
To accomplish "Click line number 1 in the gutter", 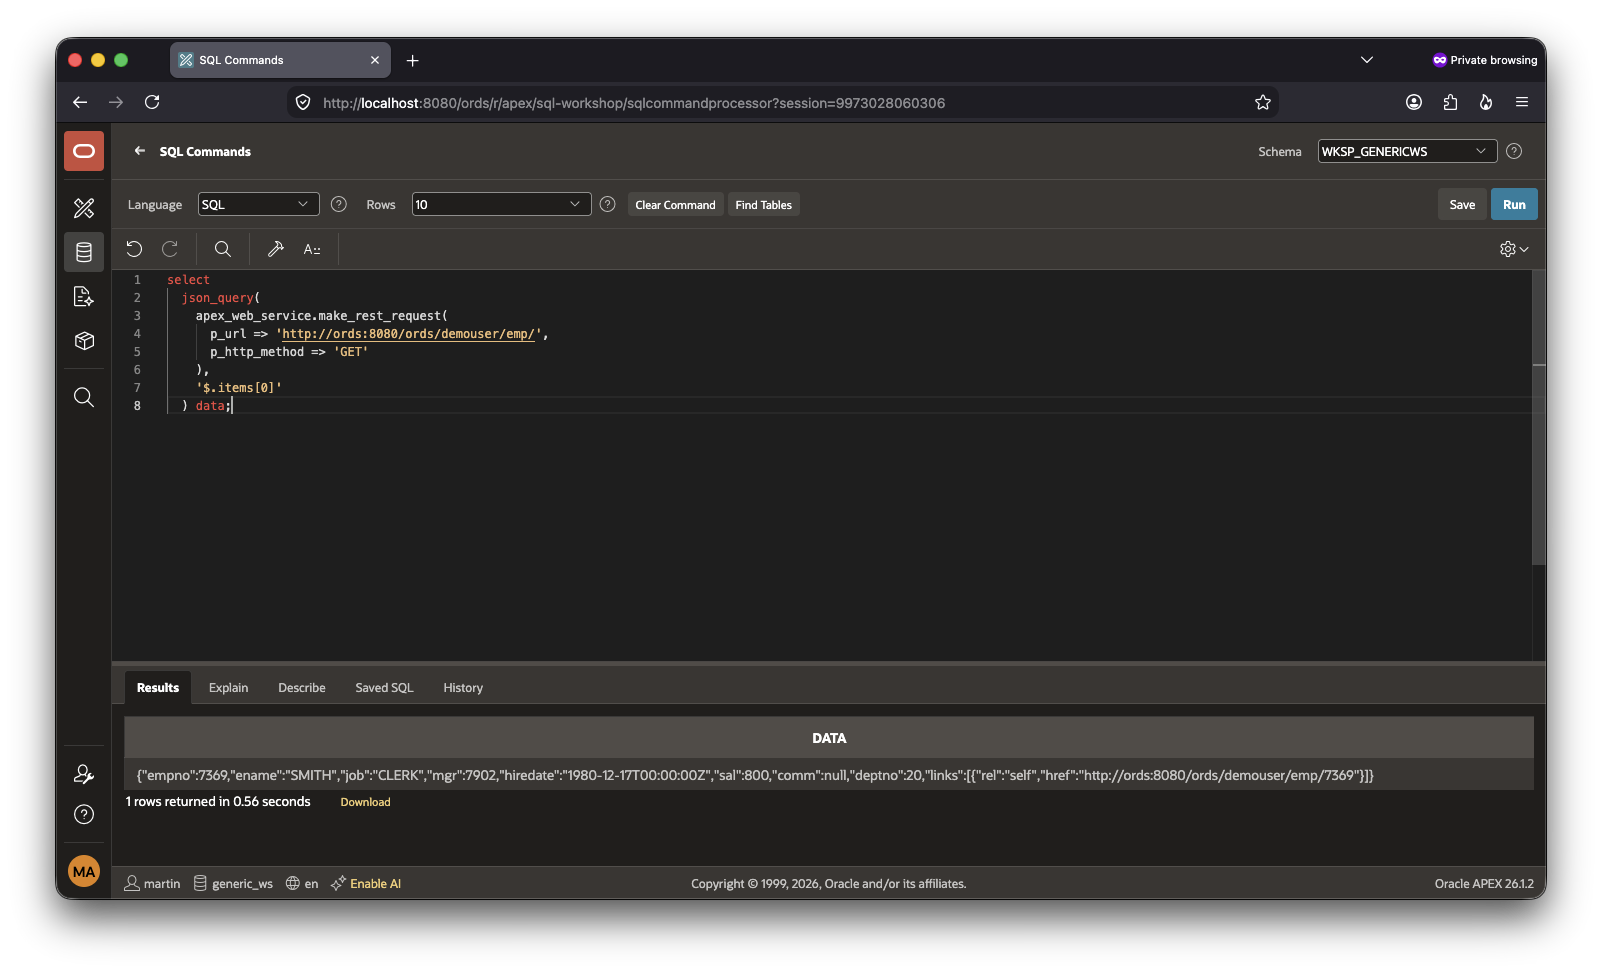I will [x=137, y=280].
